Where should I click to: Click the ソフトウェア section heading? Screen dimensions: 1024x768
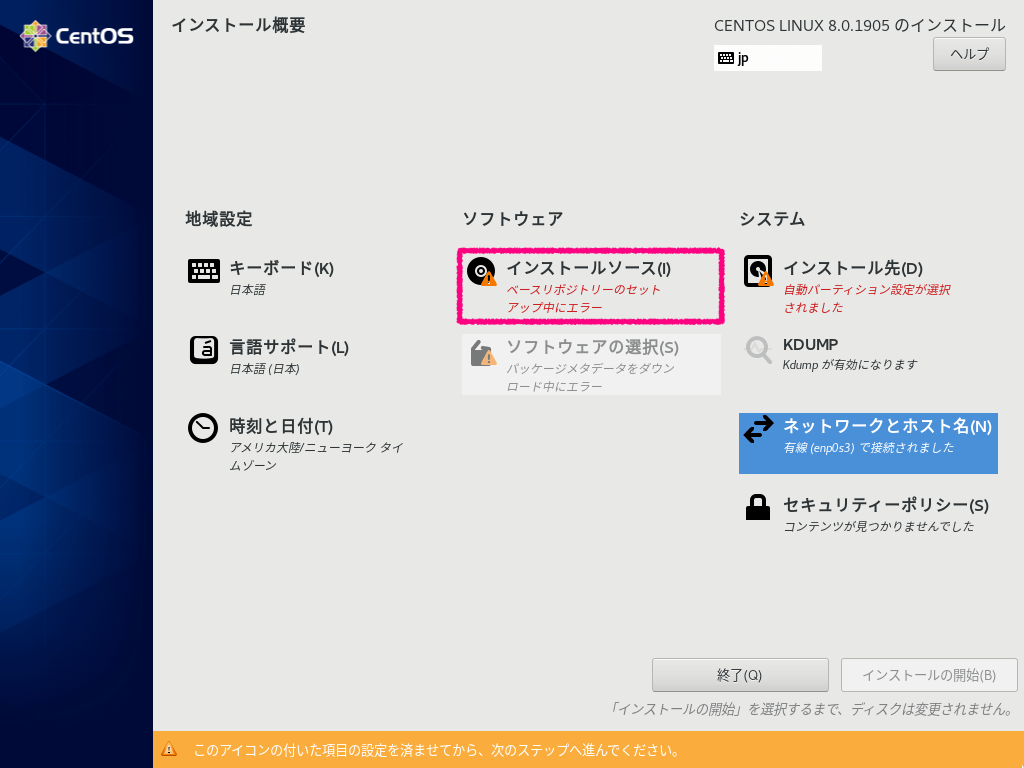click(x=513, y=219)
